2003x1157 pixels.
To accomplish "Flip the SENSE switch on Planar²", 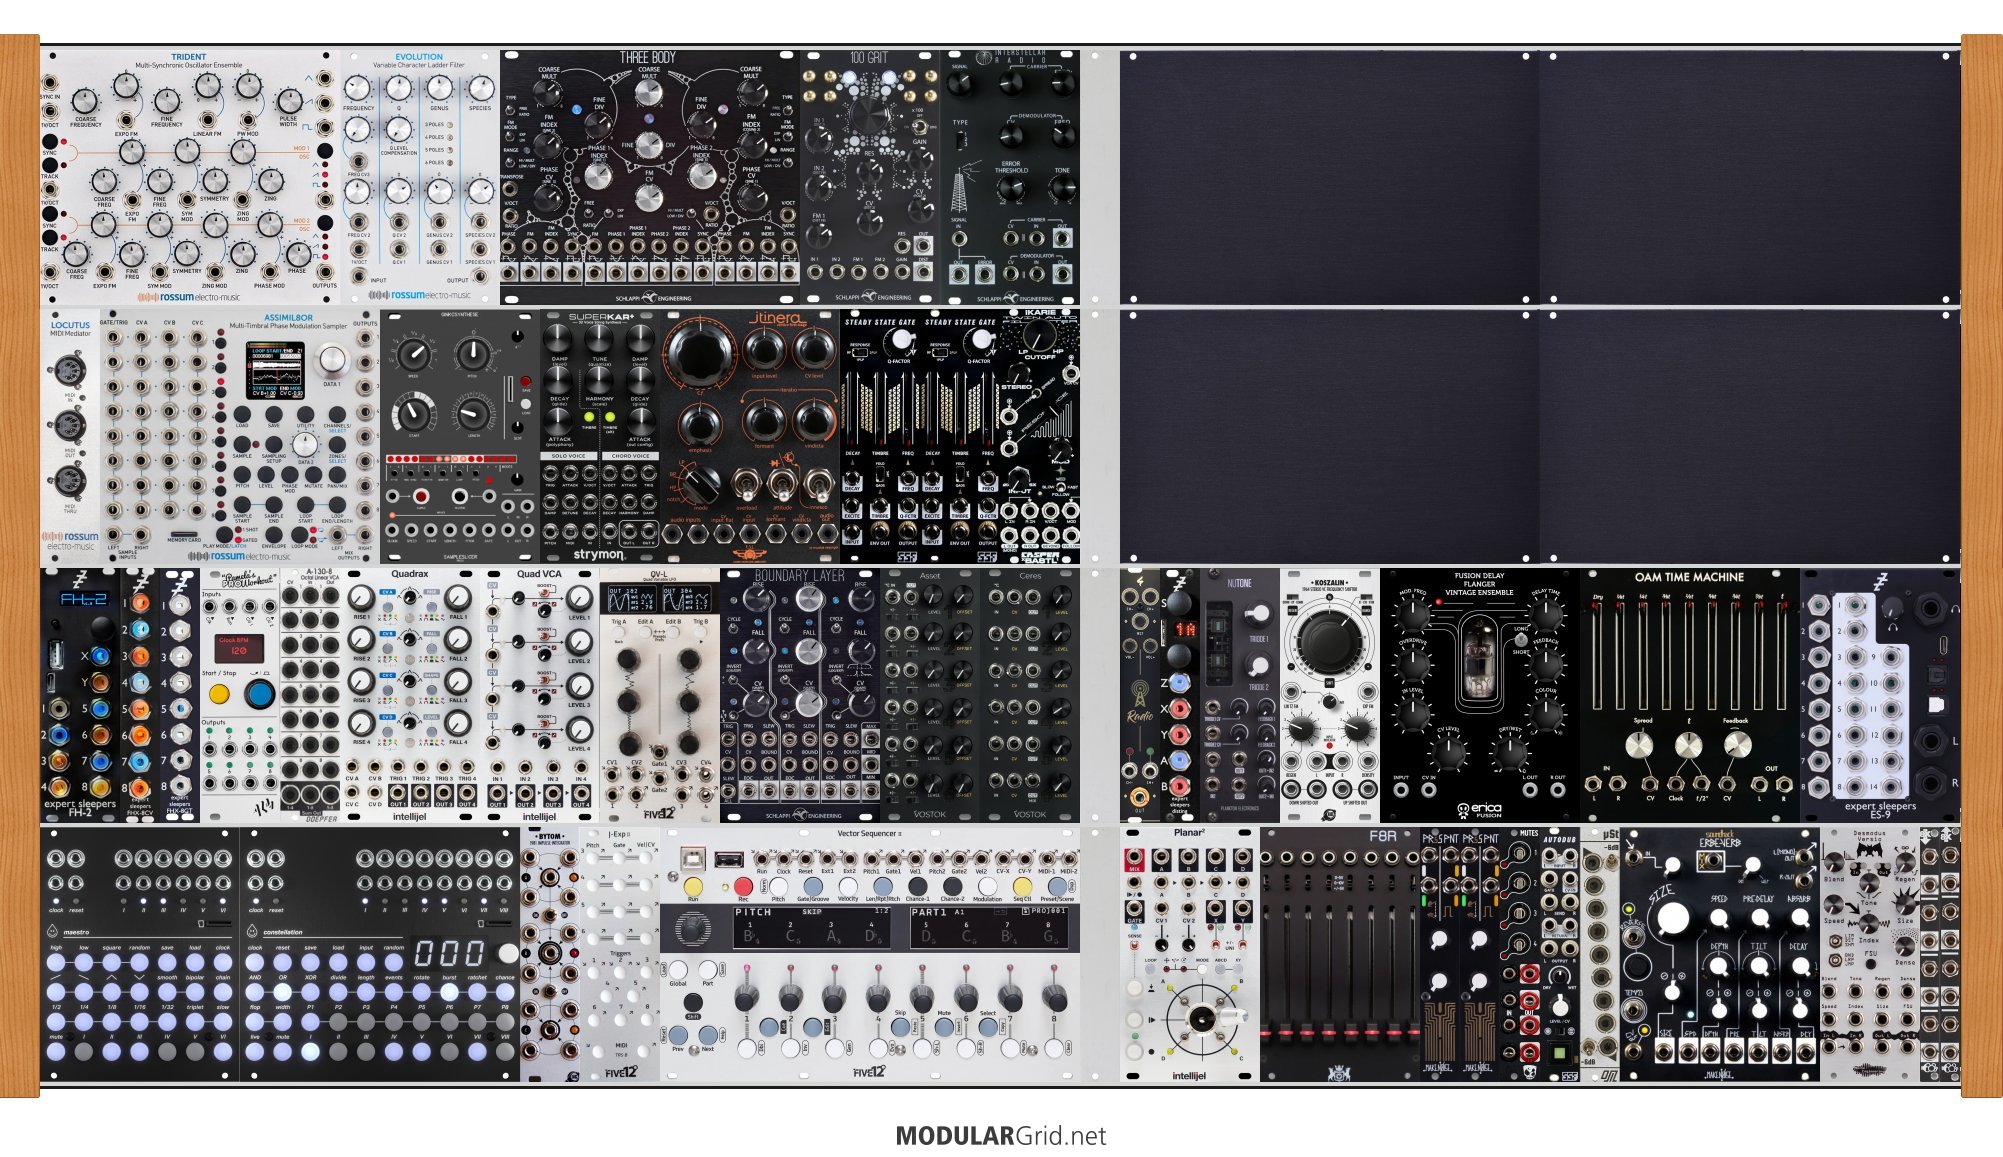I will (1135, 946).
